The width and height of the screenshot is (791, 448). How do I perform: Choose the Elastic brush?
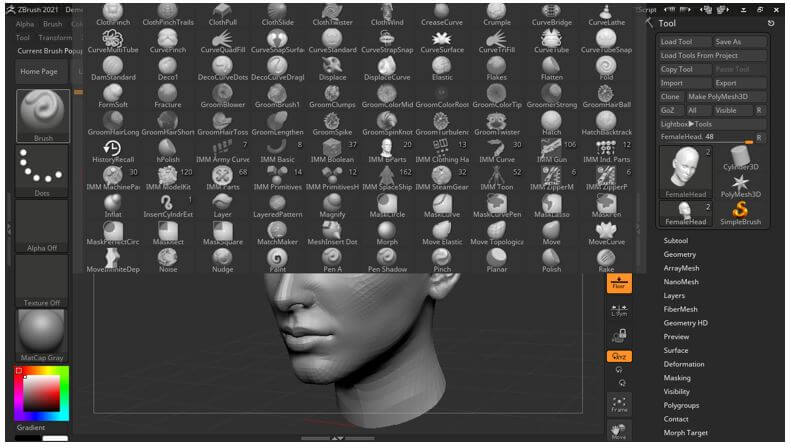click(x=442, y=69)
